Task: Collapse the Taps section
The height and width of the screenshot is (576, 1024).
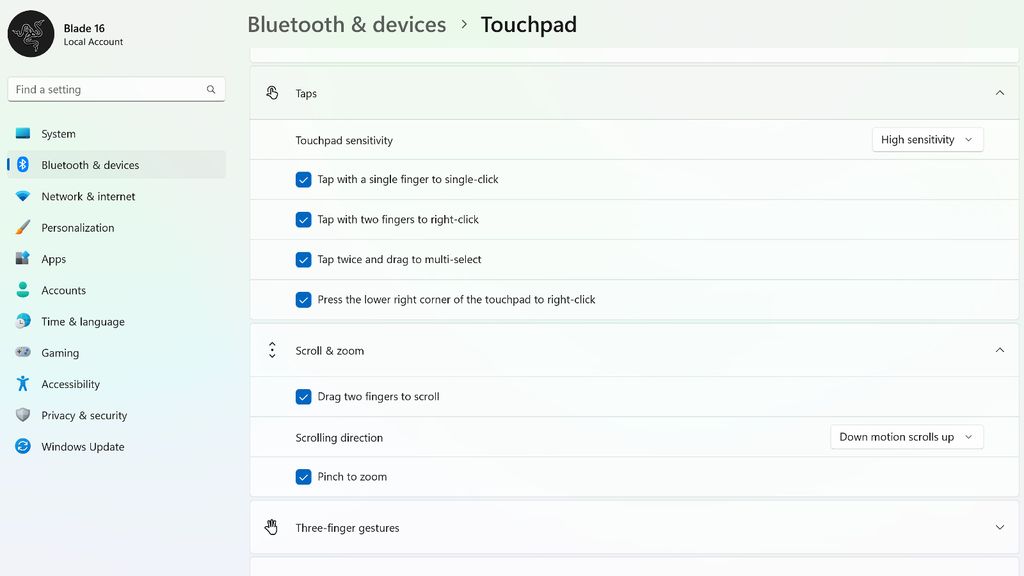Action: pyautogui.click(x=999, y=92)
